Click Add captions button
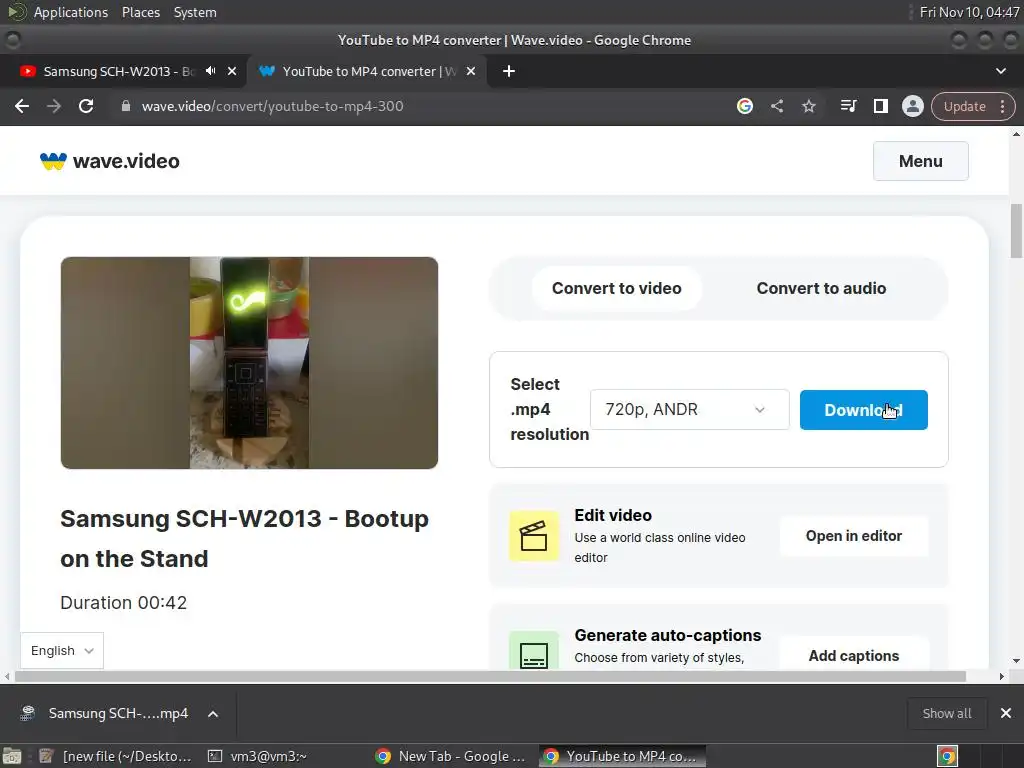1024x768 pixels. tap(854, 656)
